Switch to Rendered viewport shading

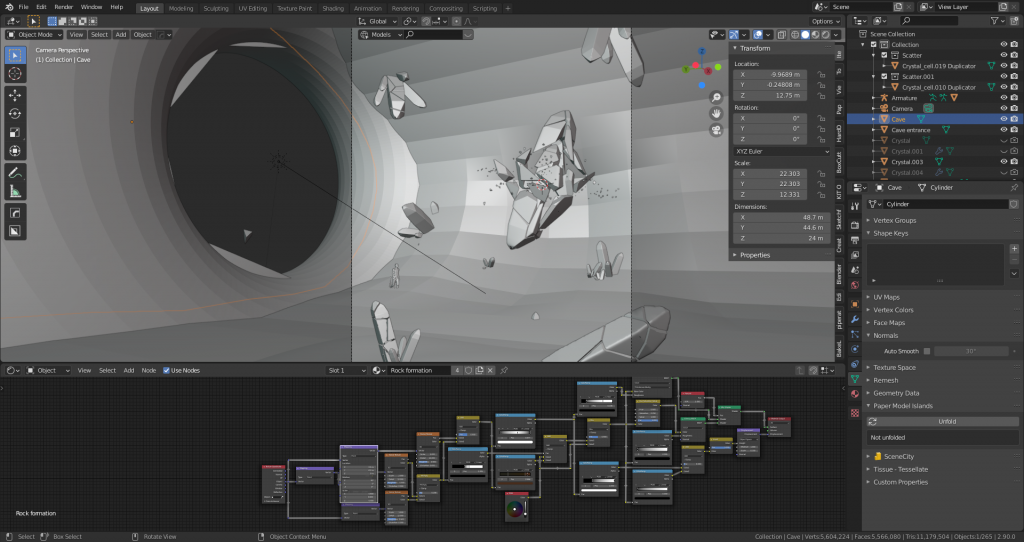tap(826, 35)
